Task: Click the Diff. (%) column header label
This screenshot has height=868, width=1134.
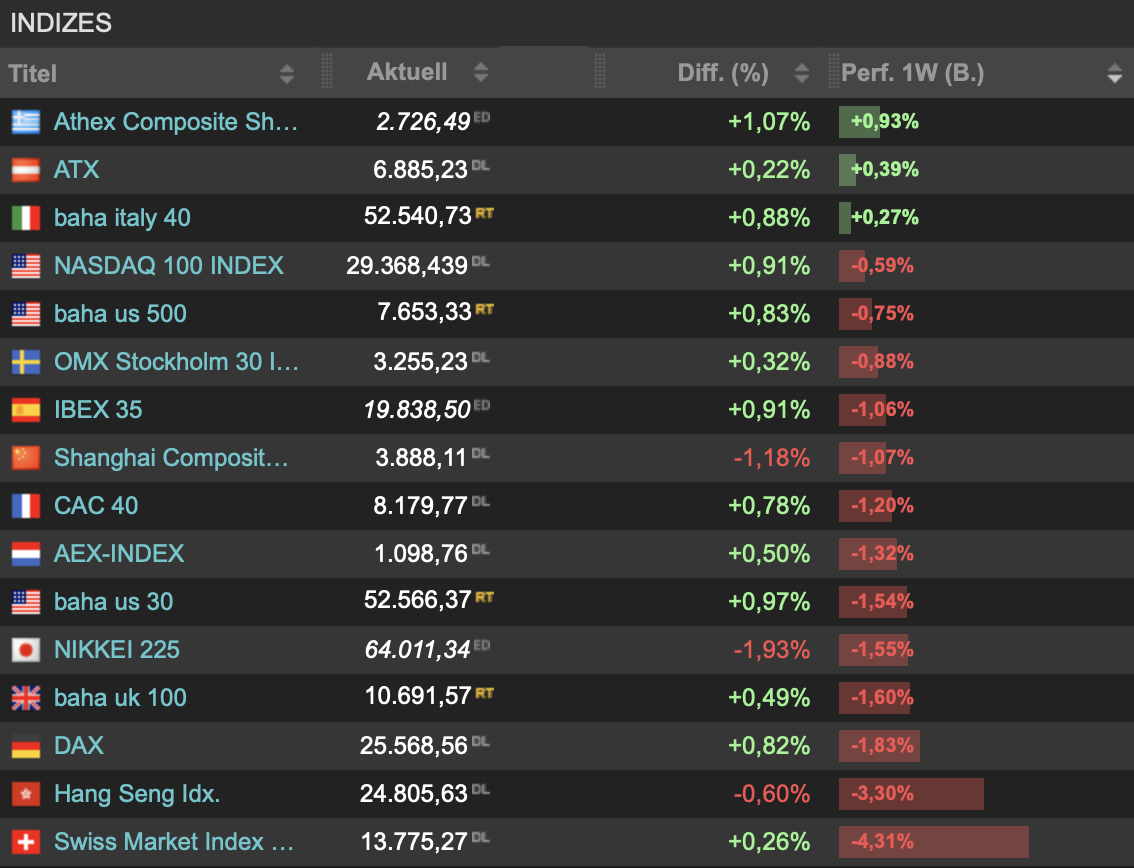Action: pyautogui.click(x=723, y=72)
